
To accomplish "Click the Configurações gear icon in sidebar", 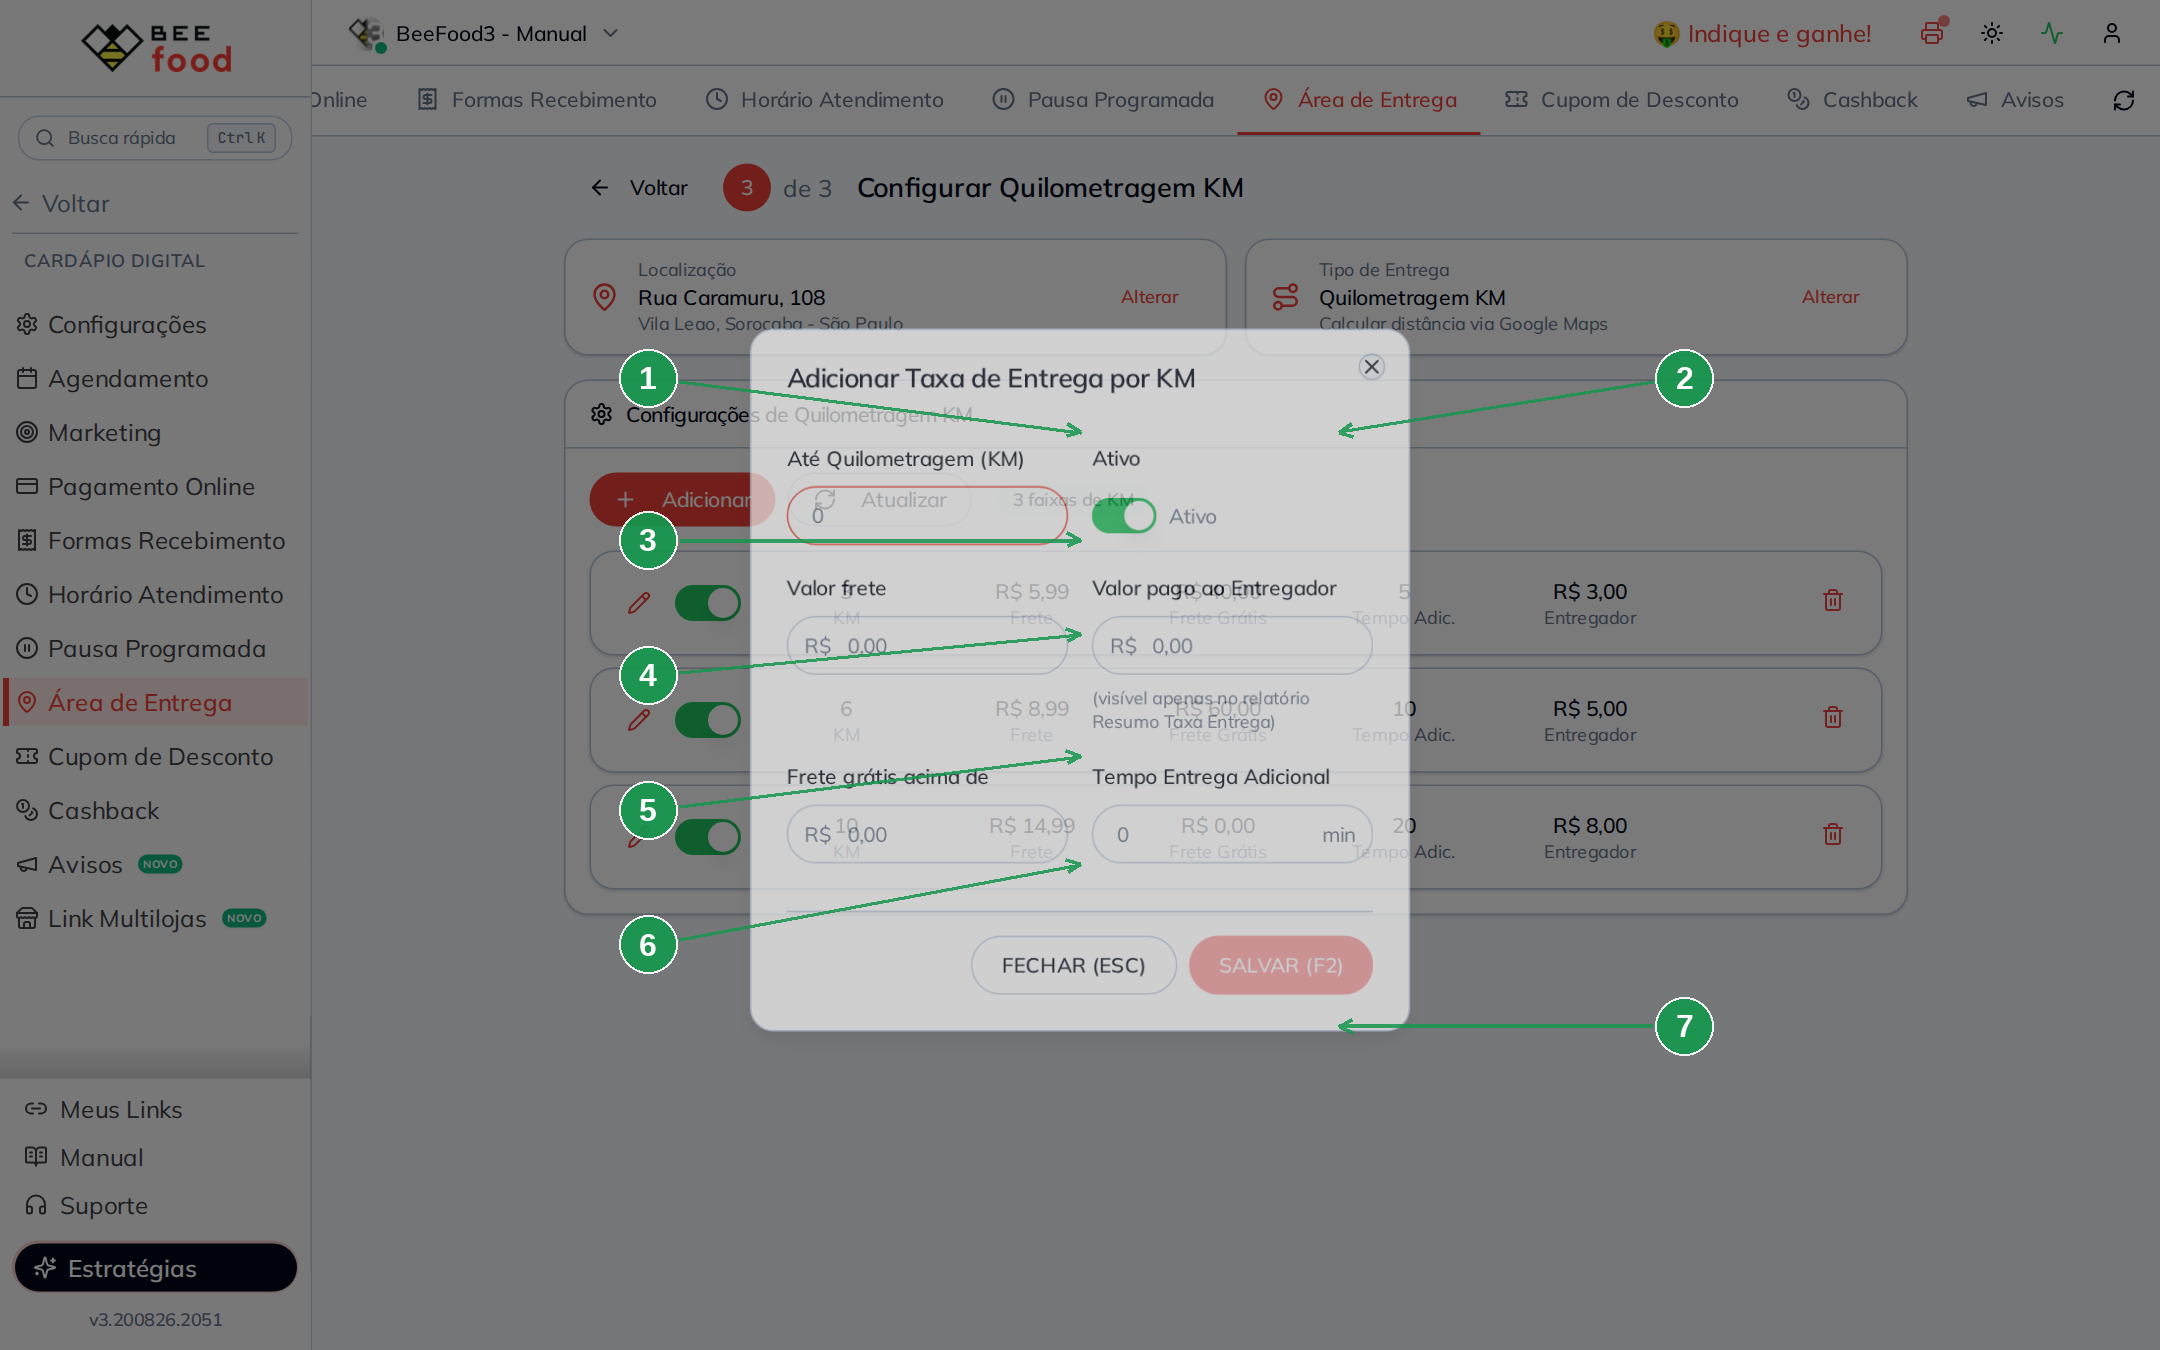I will pos(27,324).
